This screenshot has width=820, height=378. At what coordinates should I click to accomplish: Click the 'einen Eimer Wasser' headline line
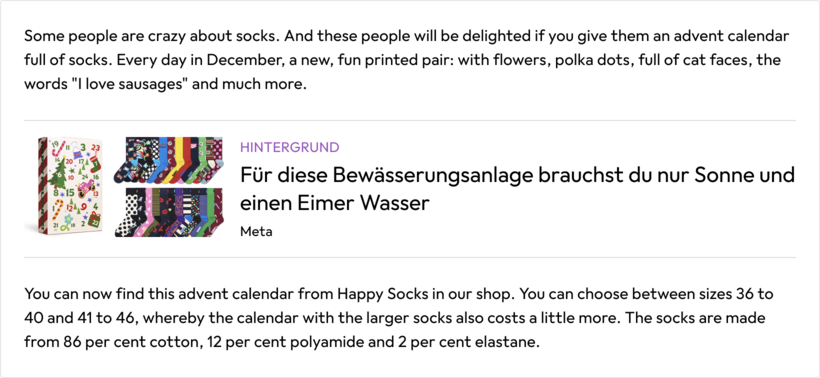tap(335, 203)
